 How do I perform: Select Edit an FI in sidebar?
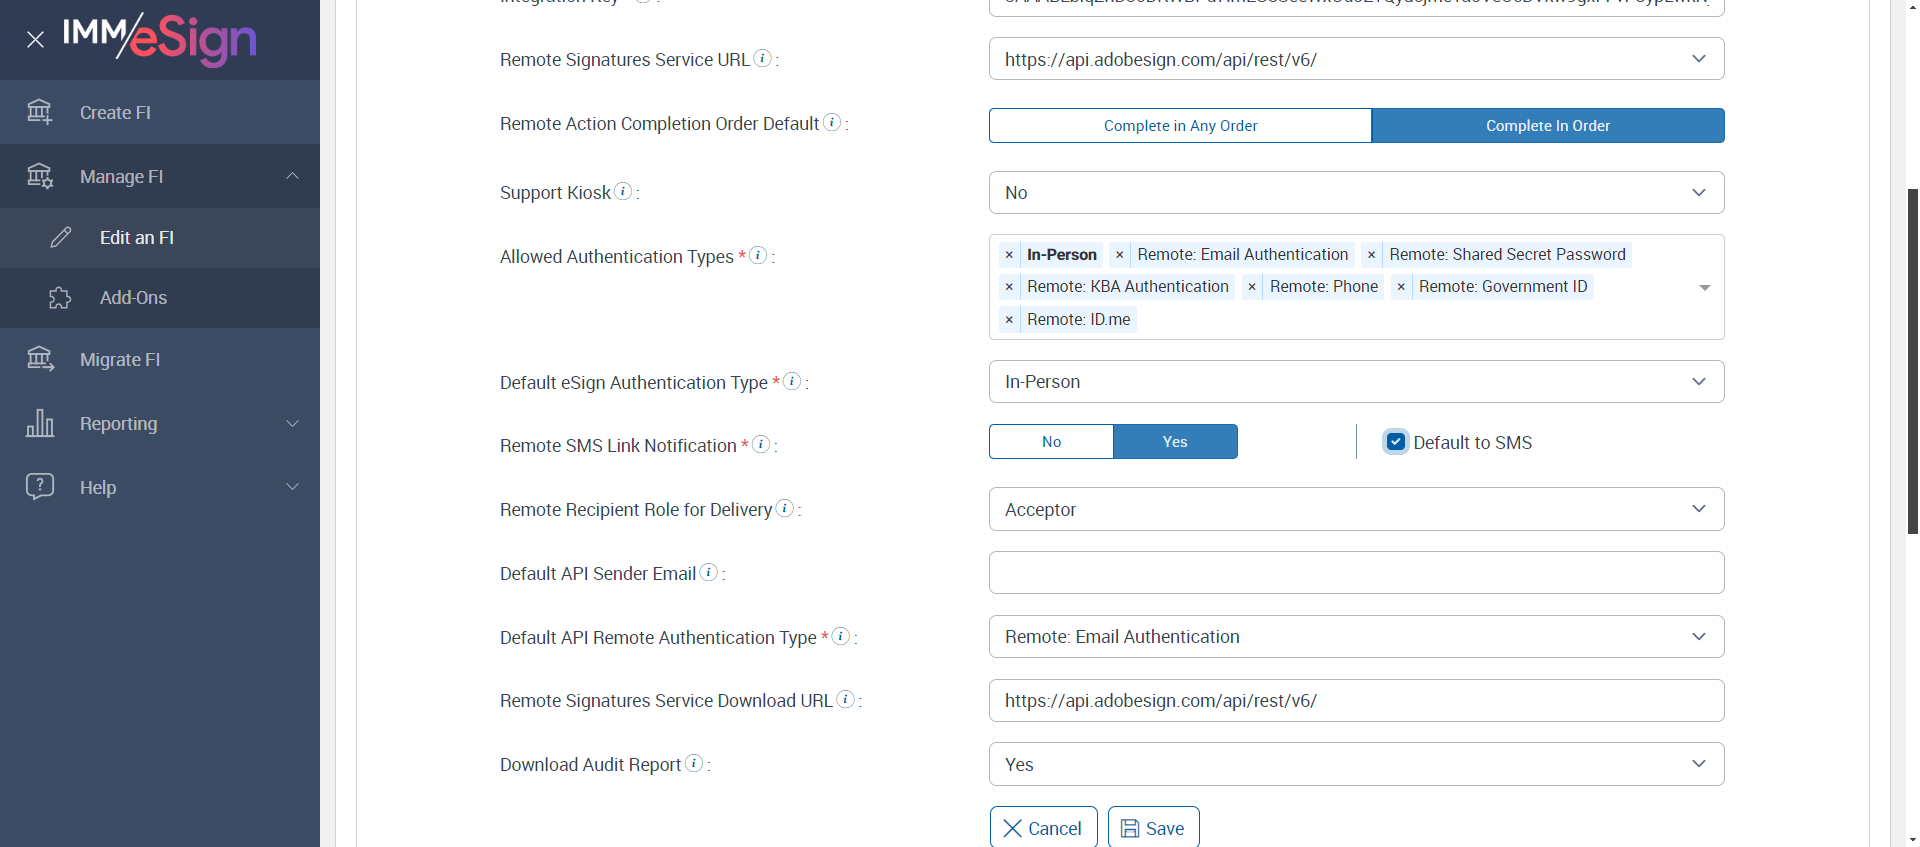[x=137, y=238]
